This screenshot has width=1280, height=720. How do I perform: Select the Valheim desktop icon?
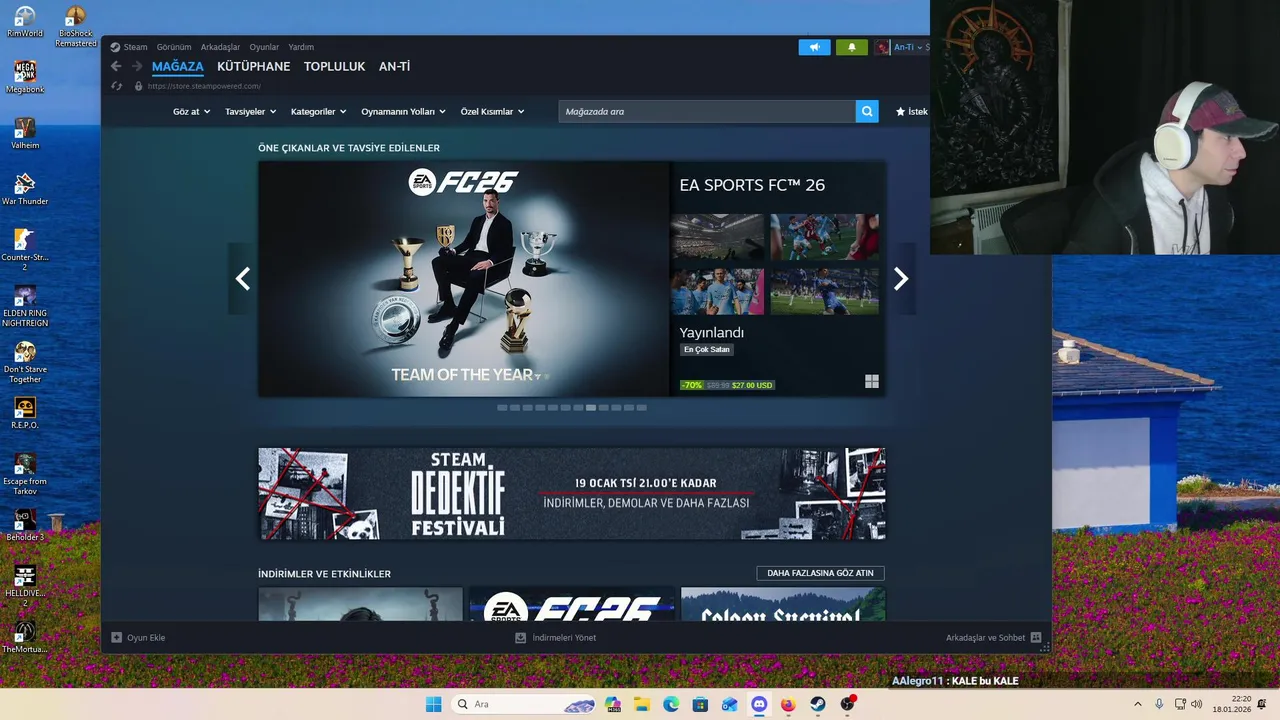pos(25,134)
